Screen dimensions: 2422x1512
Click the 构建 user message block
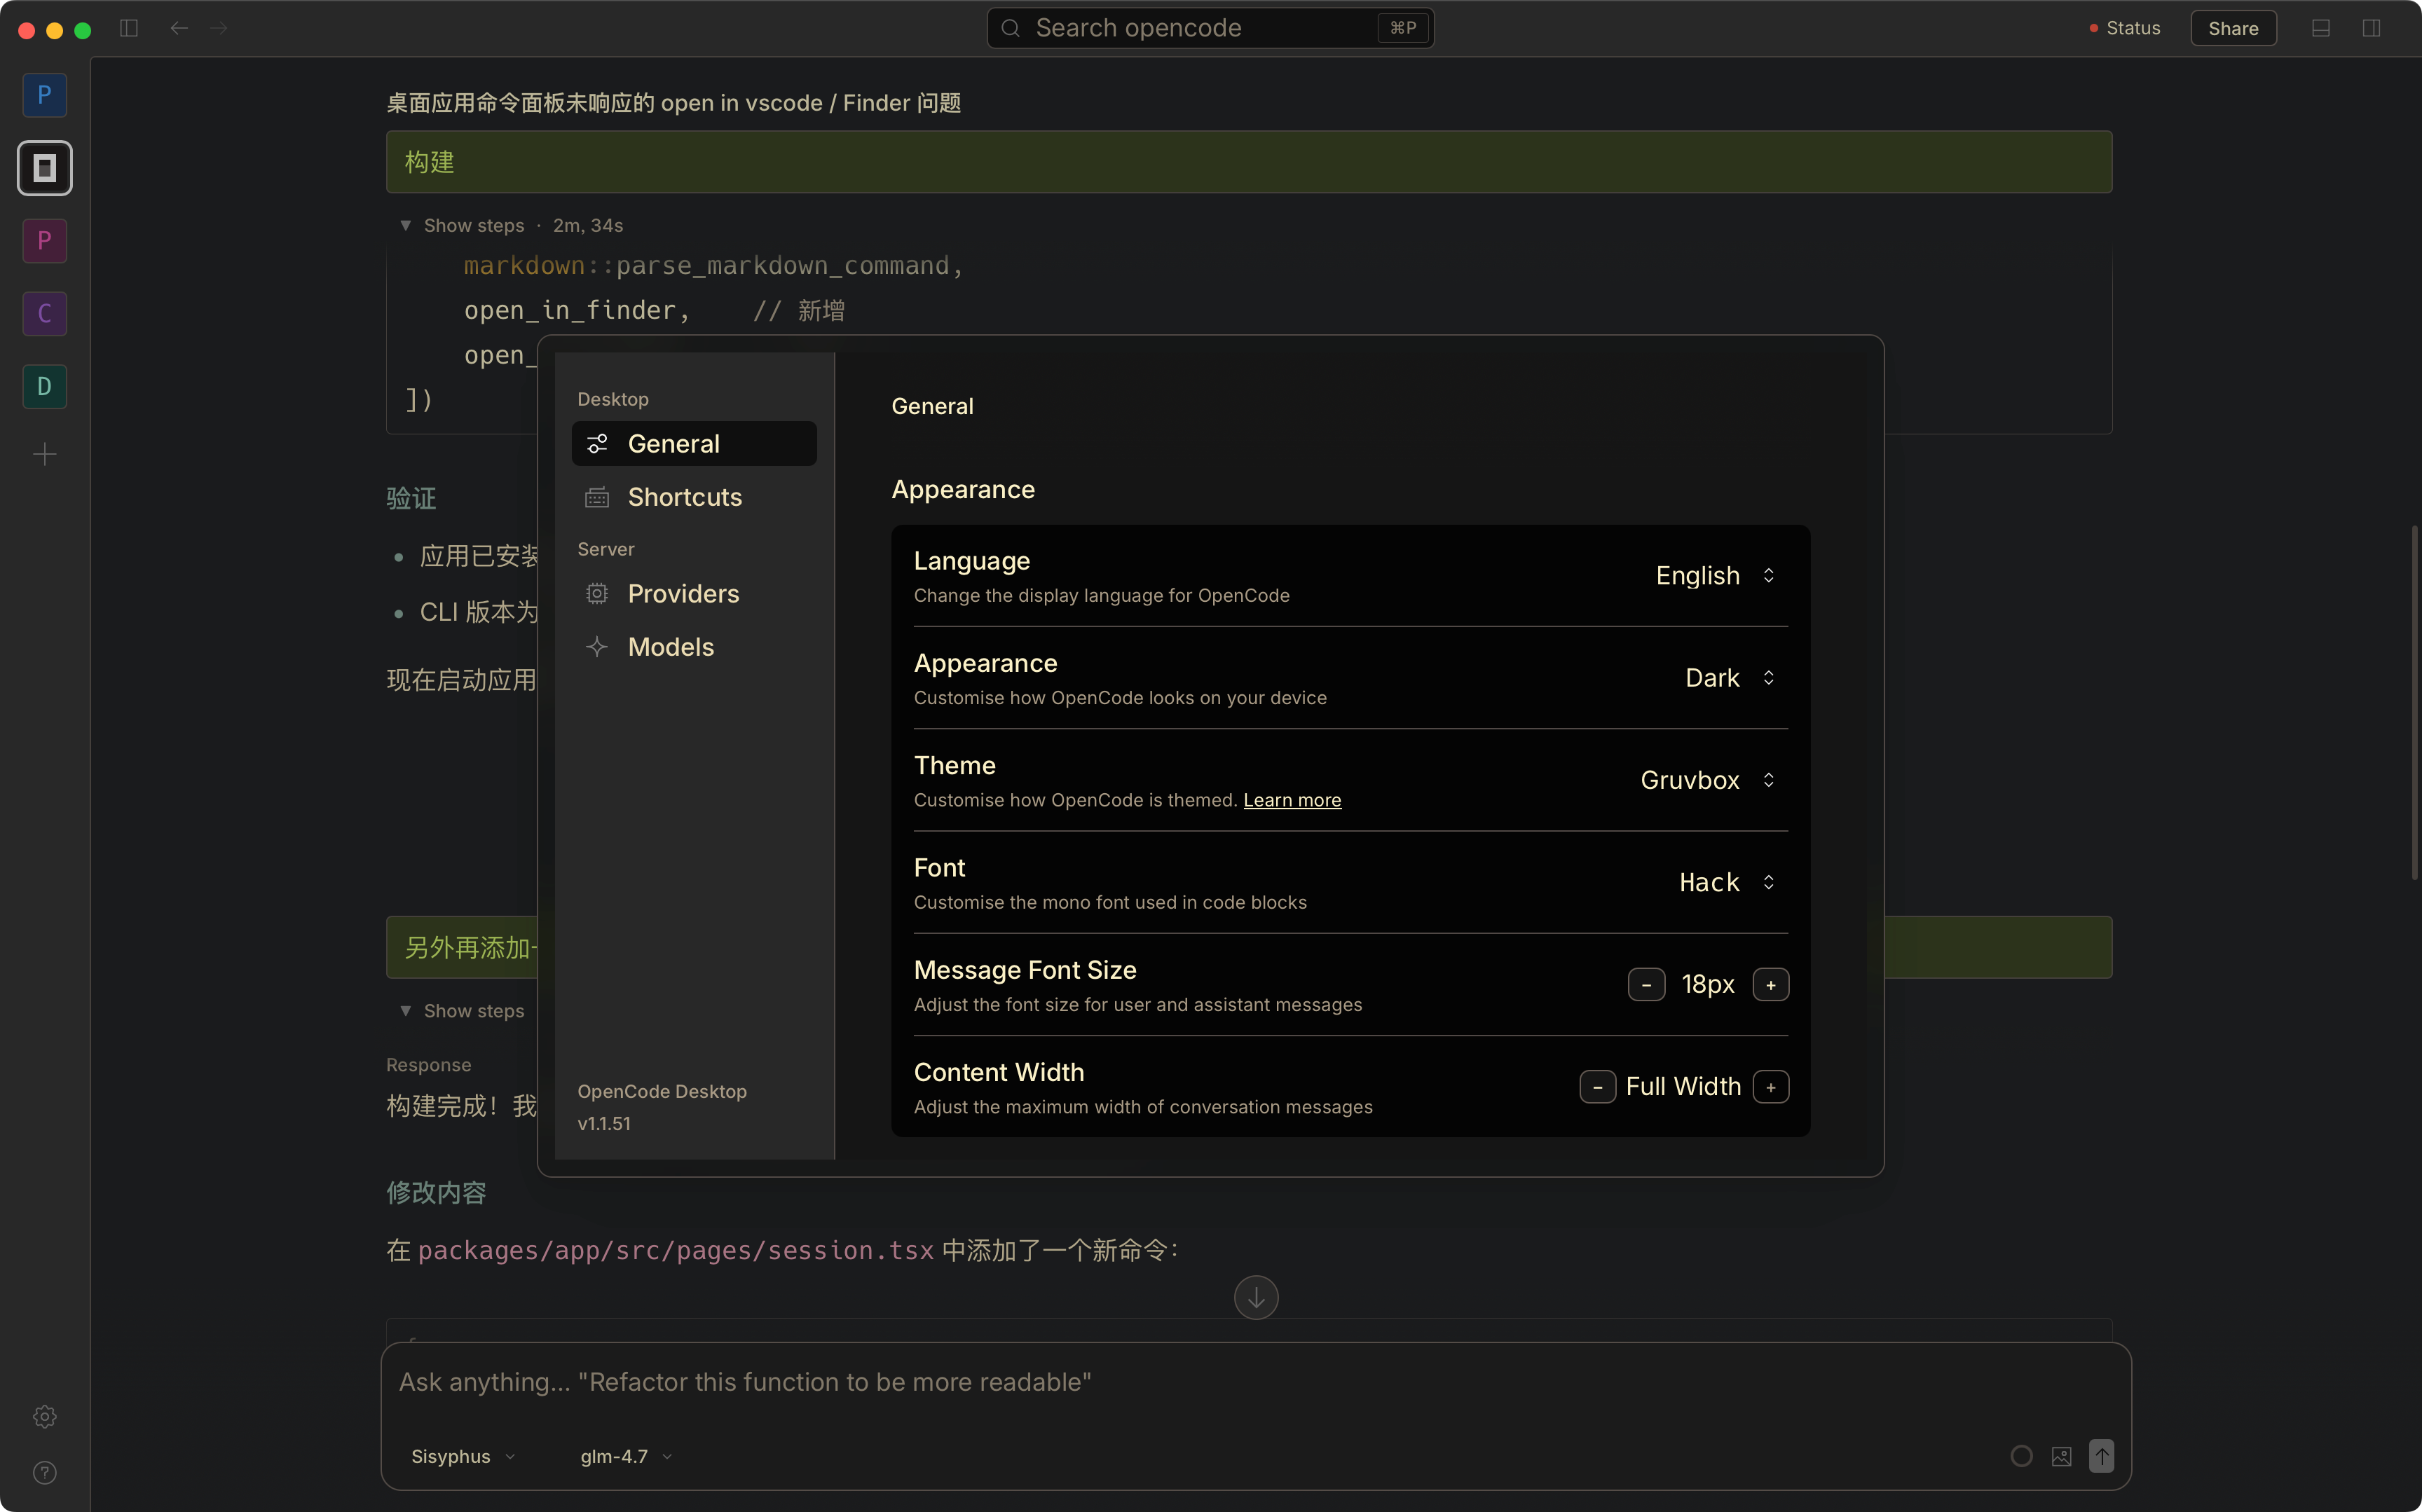(x=1249, y=162)
